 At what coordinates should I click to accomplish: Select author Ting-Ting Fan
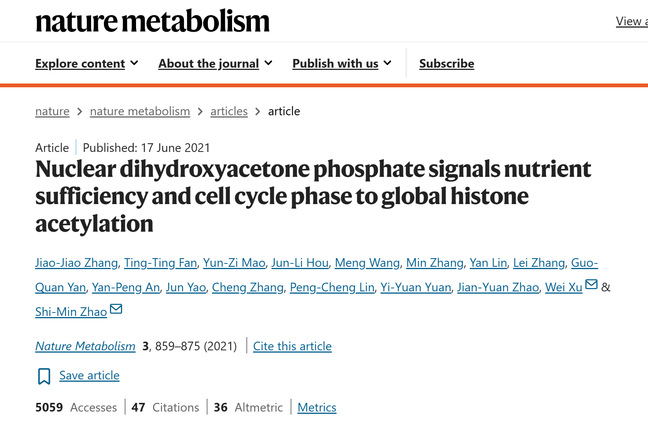pos(160,263)
